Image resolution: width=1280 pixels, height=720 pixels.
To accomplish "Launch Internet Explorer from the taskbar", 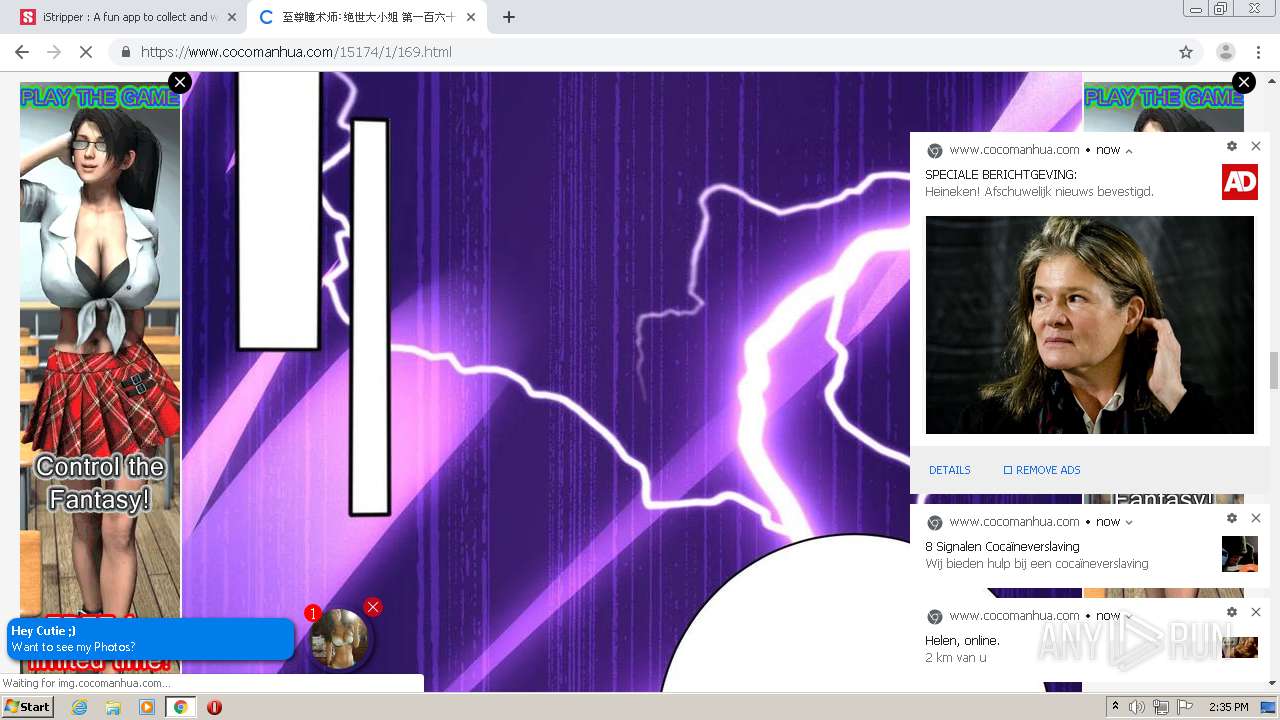I will click(80, 707).
